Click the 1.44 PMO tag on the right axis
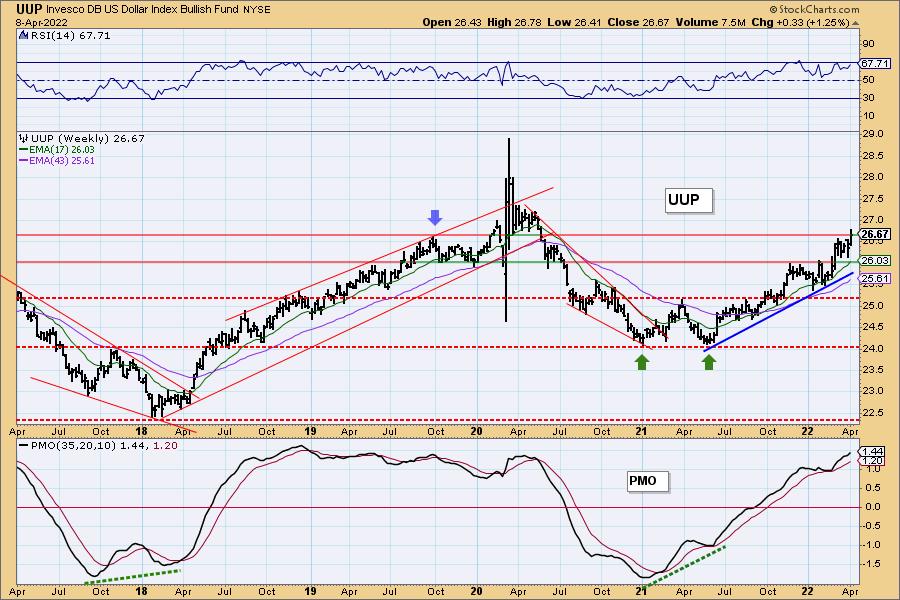Image resolution: width=900 pixels, height=600 pixels. pyautogui.click(x=873, y=452)
